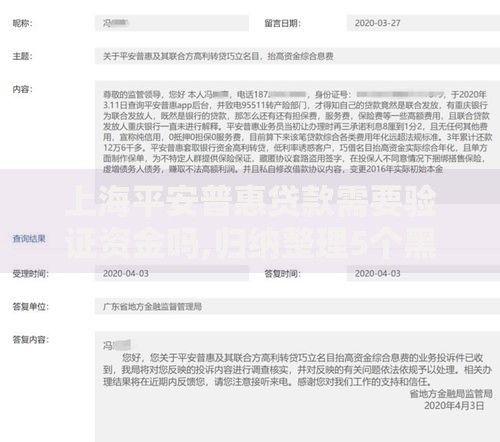Click the 受理时间 date field

[x=172, y=273]
